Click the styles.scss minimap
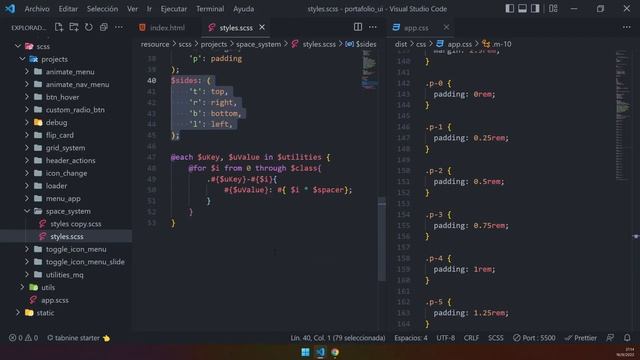Viewport: 640px width, 360px height. (x=369, y=69)
